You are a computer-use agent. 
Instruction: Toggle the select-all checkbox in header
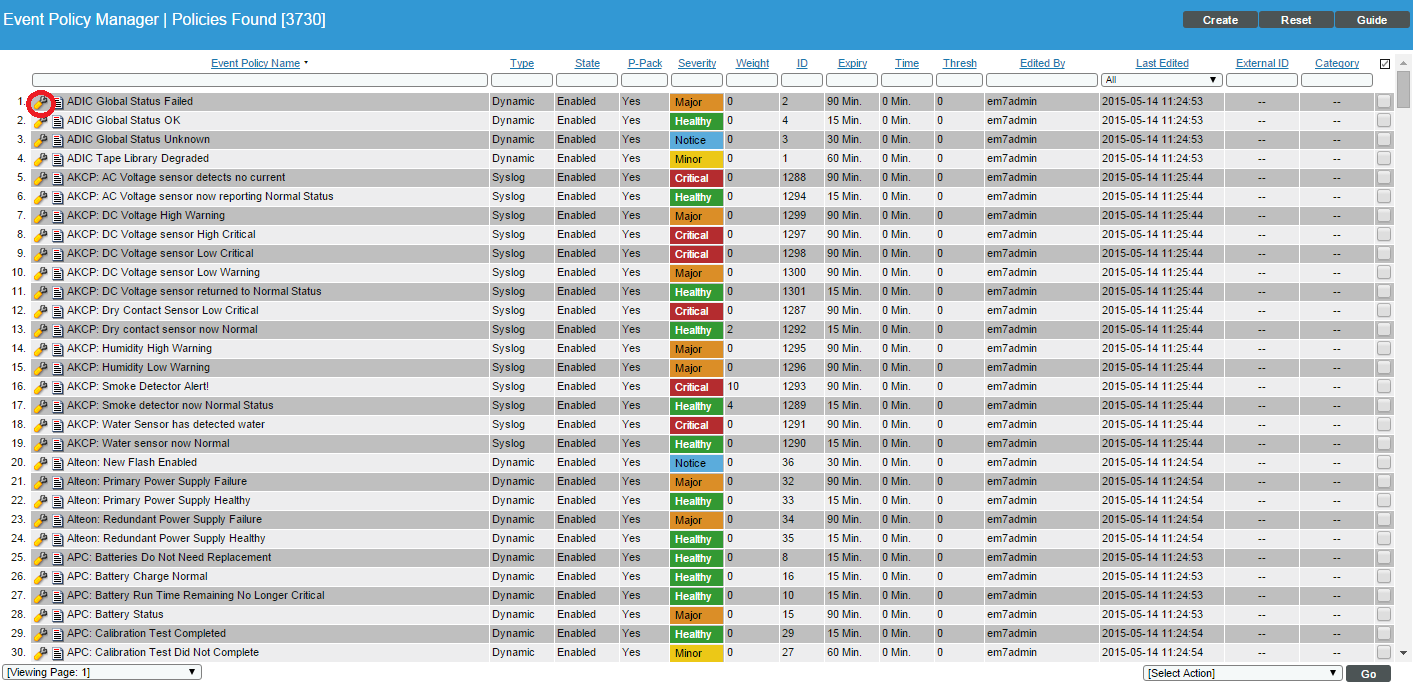[x=1384, y=64]
